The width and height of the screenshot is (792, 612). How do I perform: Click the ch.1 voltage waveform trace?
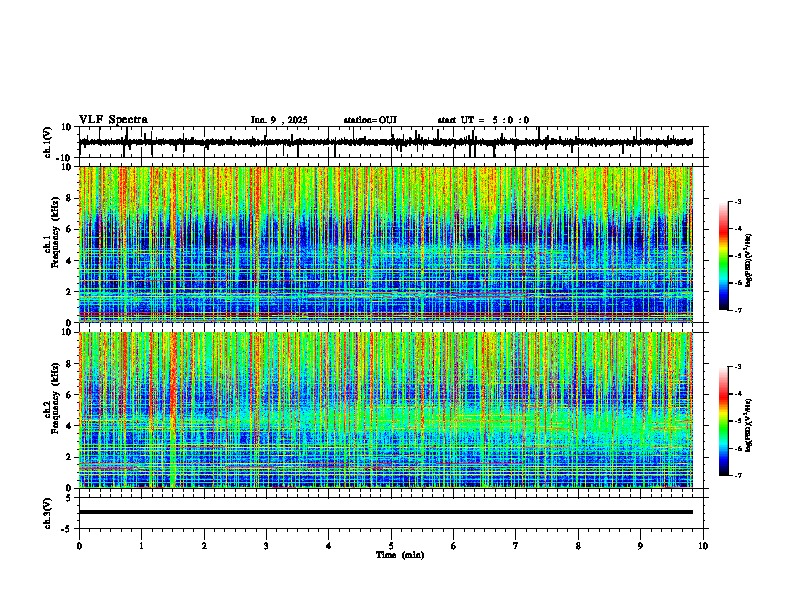385,142
